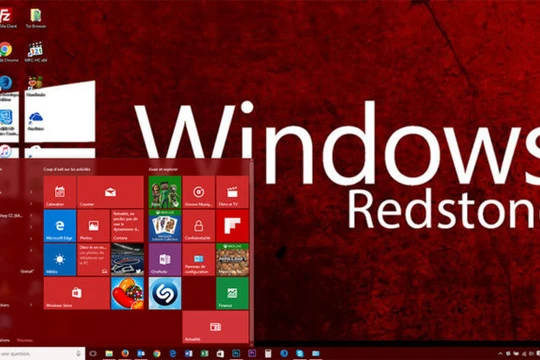Click 'Coup d'œil sur les activités' group title
Screen dimensions: 540x360
[x=67, y=169]
